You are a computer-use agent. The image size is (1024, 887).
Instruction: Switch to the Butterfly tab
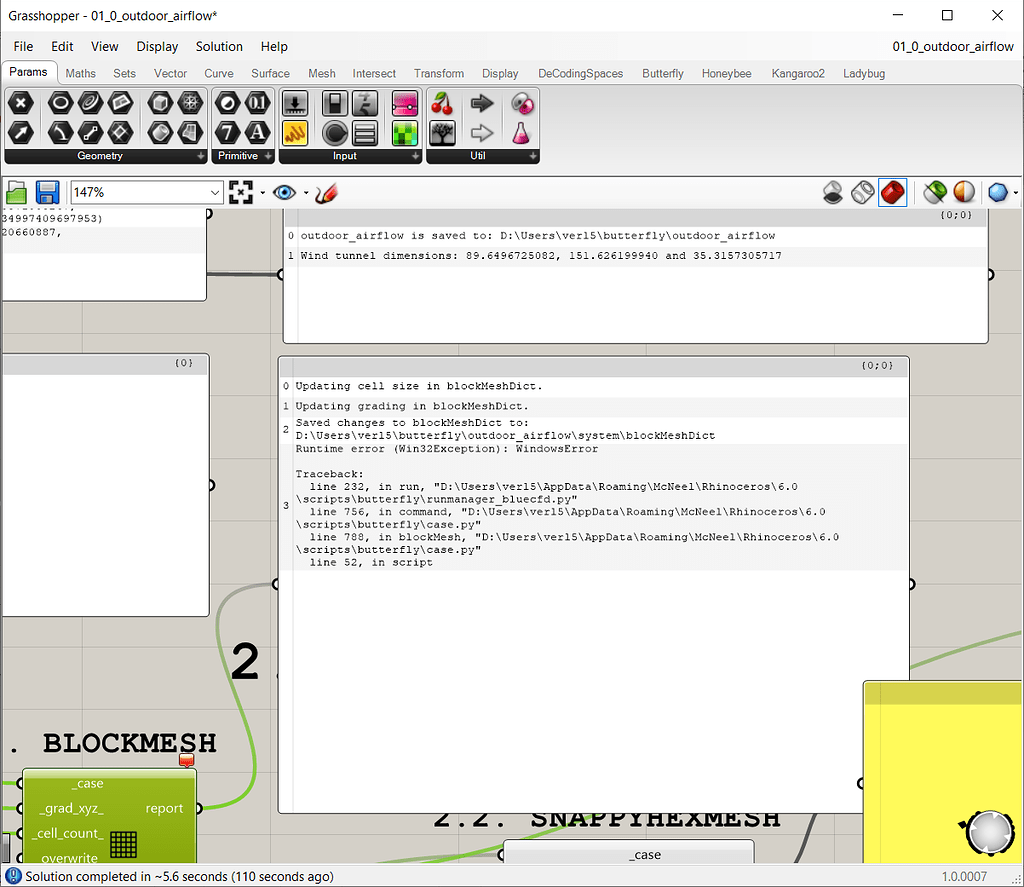(x=662, y=74)
